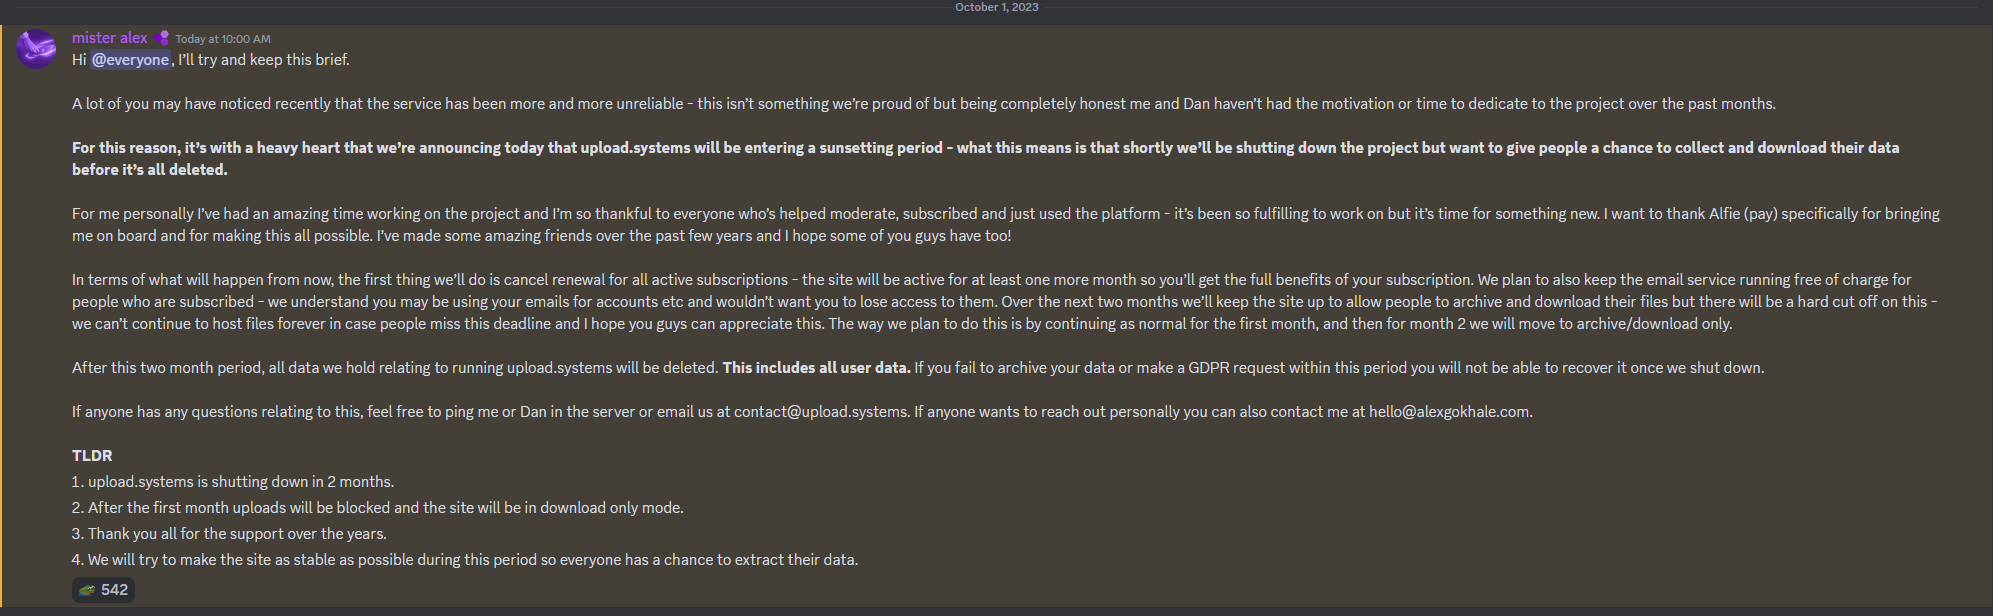Click the October 1, 2023 date divider

(996, 7)
